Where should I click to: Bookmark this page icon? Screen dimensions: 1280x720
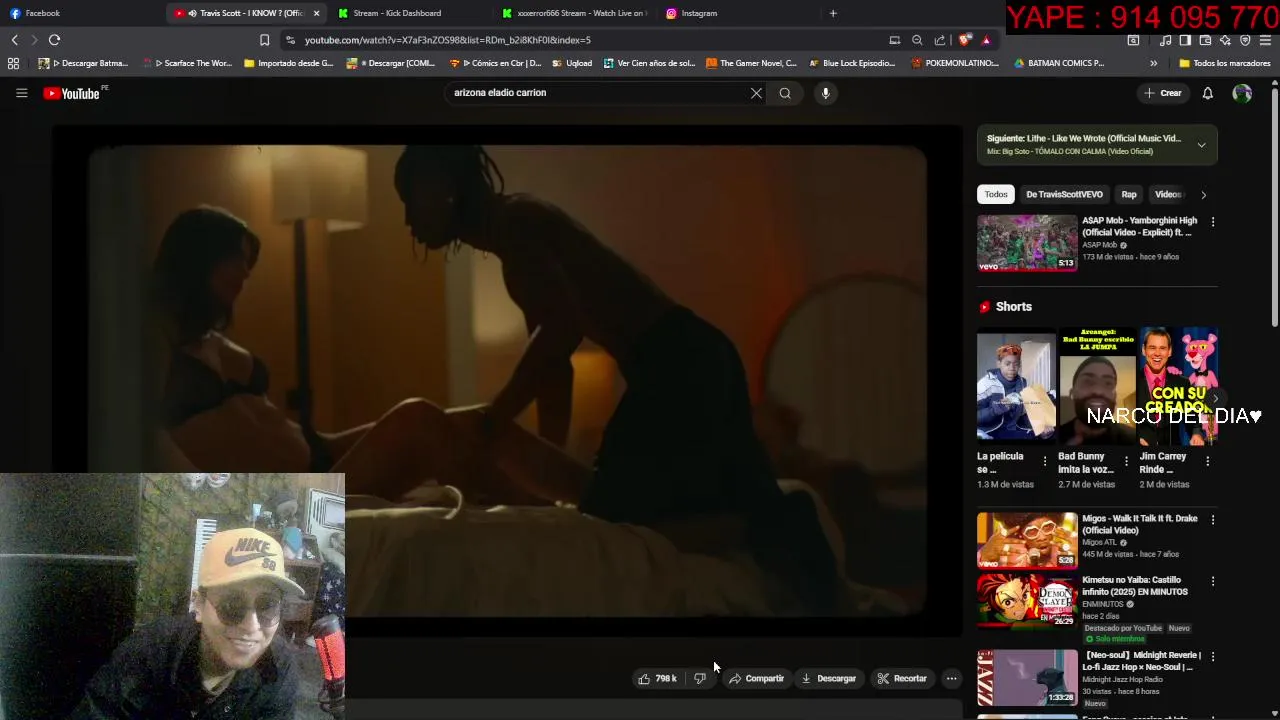coord(264,40)
